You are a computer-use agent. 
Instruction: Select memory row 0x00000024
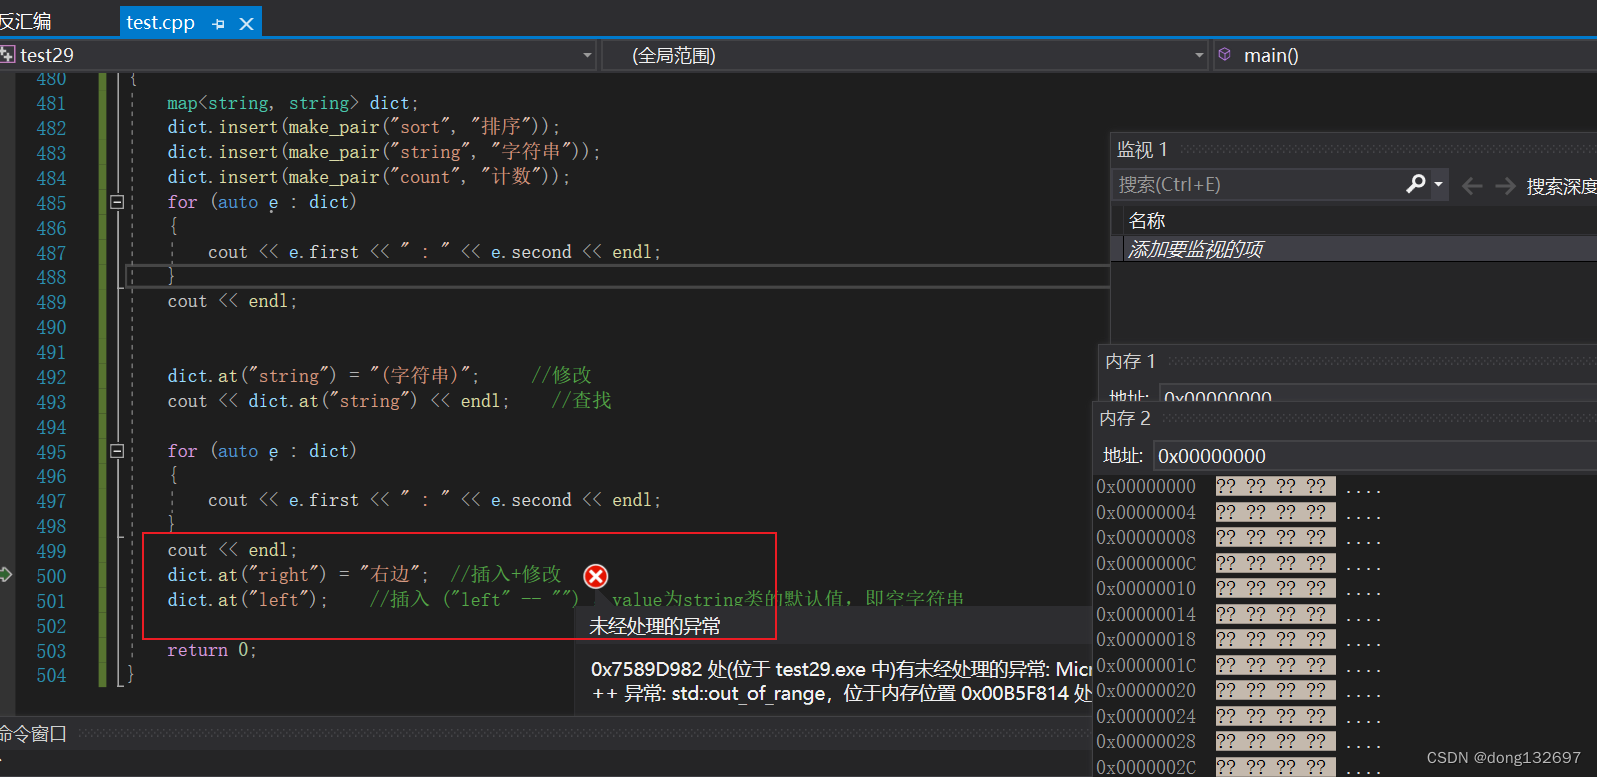pyautogui.click(x=1240, y=716)
